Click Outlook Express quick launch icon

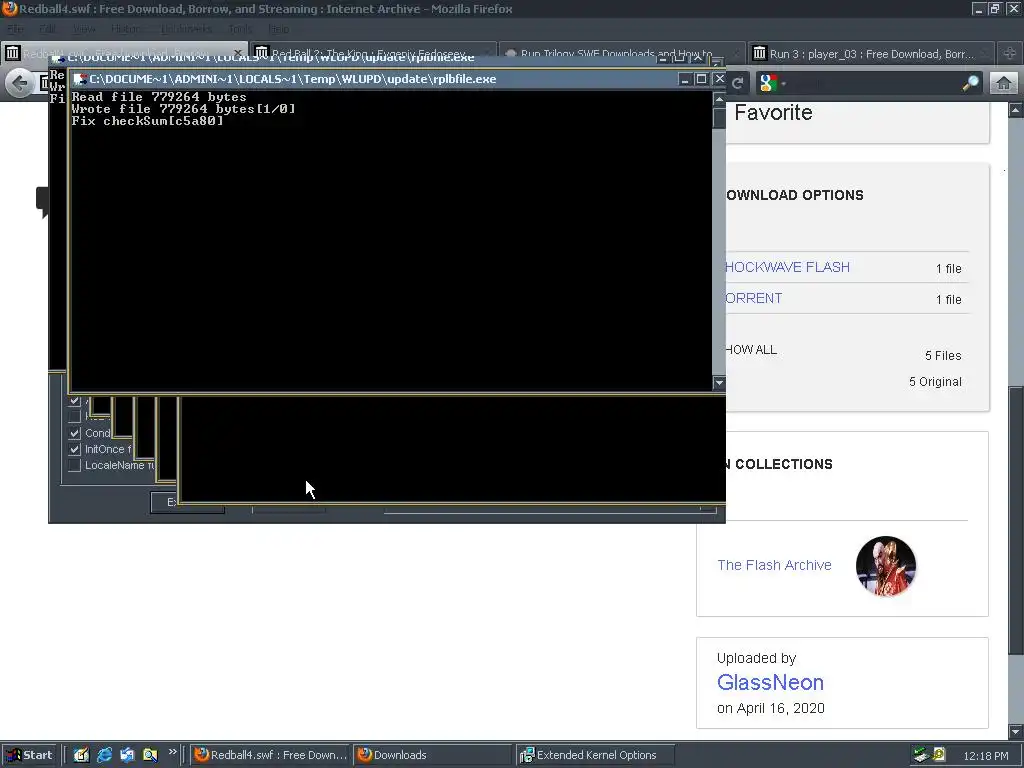[x=127, y=755]
